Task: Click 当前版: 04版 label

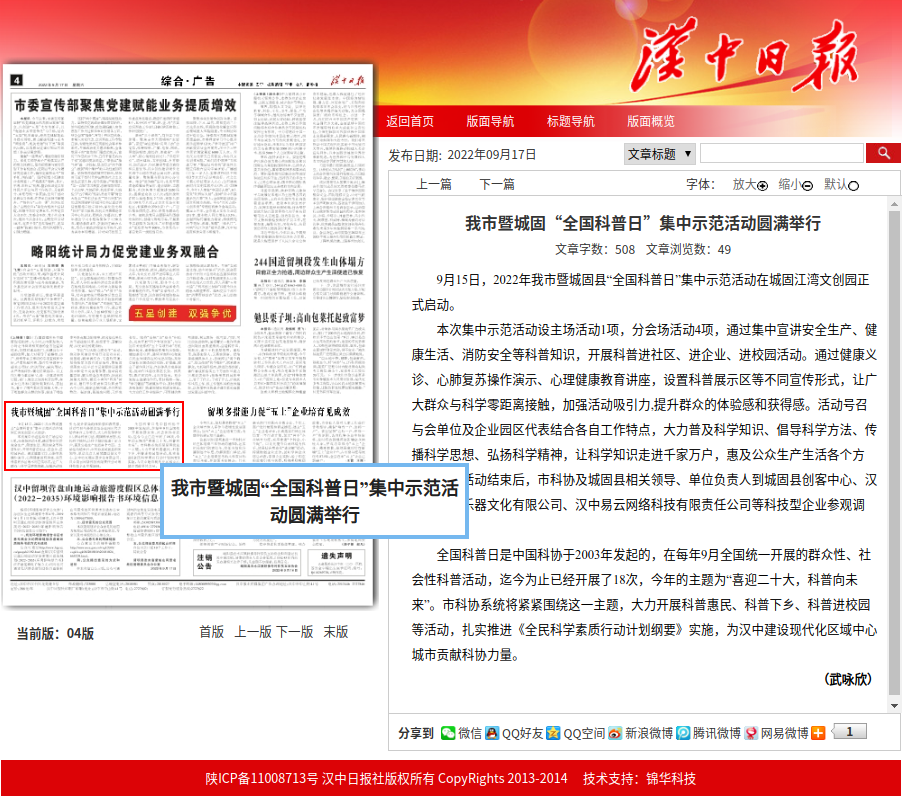Action: point(55,634)
